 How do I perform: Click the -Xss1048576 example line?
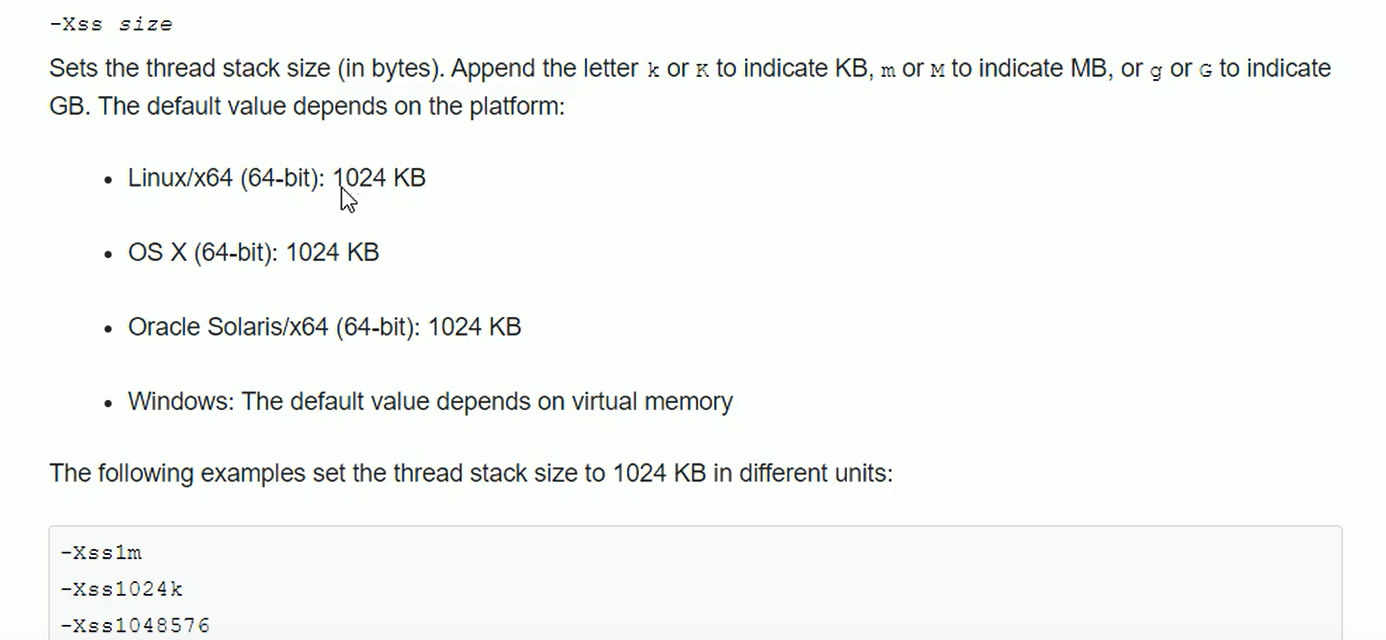click(x=135, y=626)
